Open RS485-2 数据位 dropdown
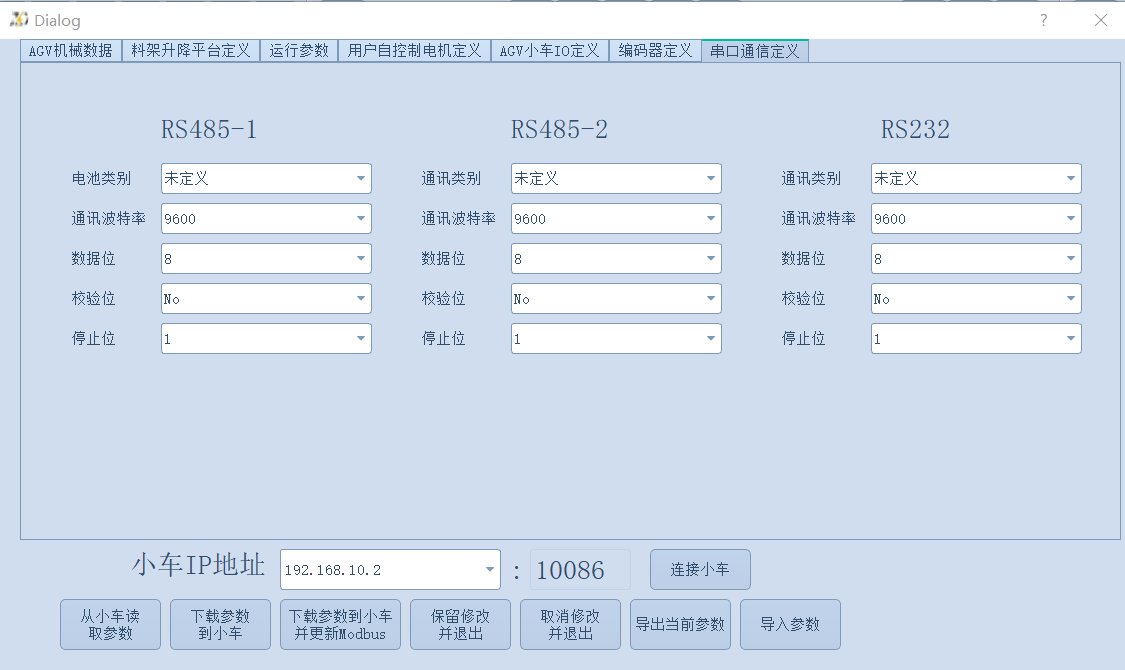 click(x=616, y=259)
